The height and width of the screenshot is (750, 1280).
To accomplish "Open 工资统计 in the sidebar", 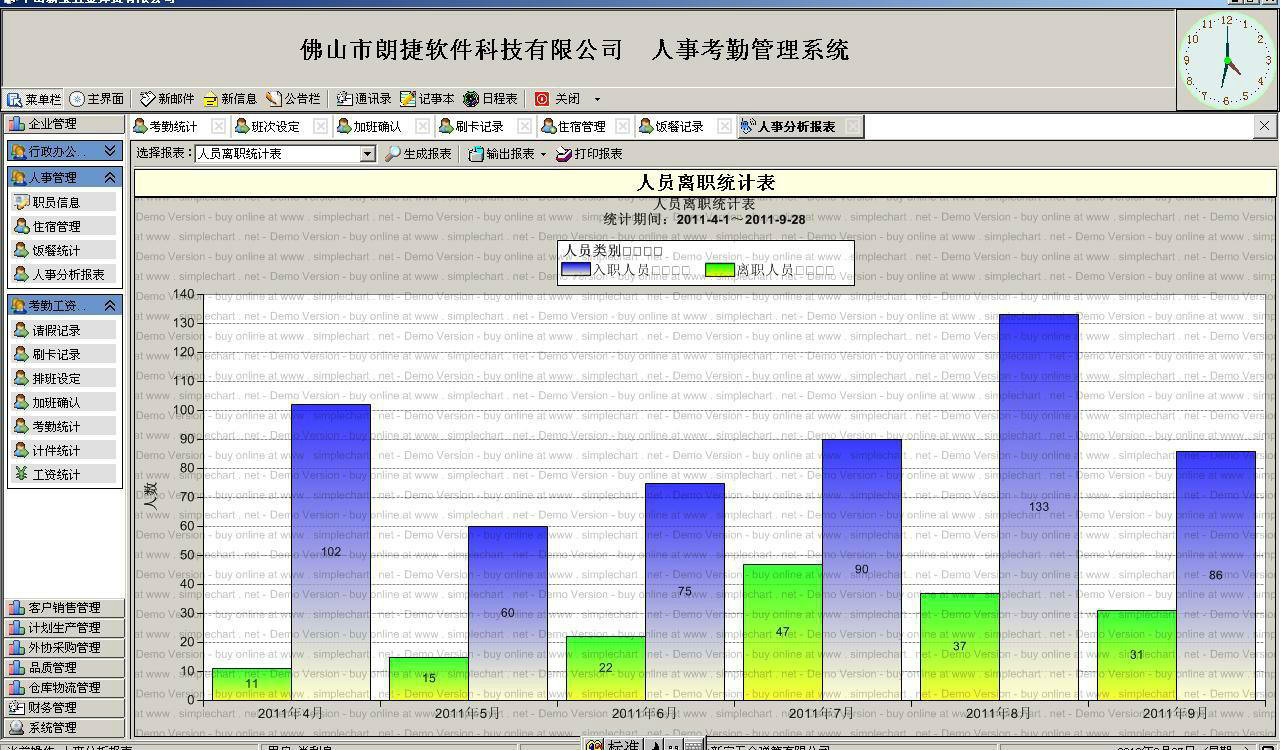I will pyautogui.click(x=64, y=474).
